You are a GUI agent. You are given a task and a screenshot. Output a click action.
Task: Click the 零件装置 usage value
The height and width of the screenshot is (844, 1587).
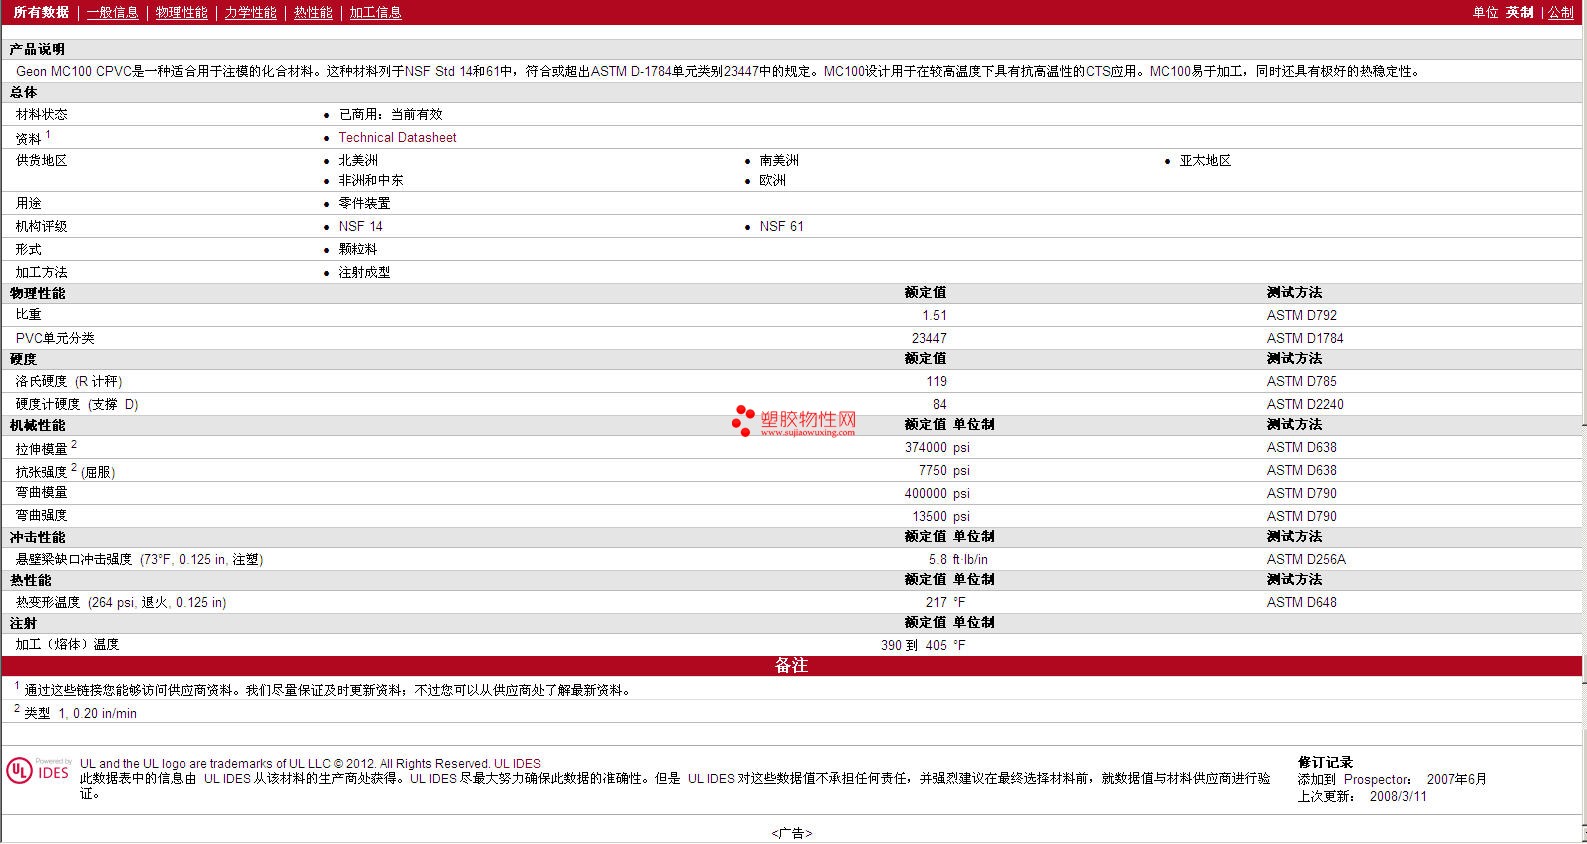tap(364, 204)
